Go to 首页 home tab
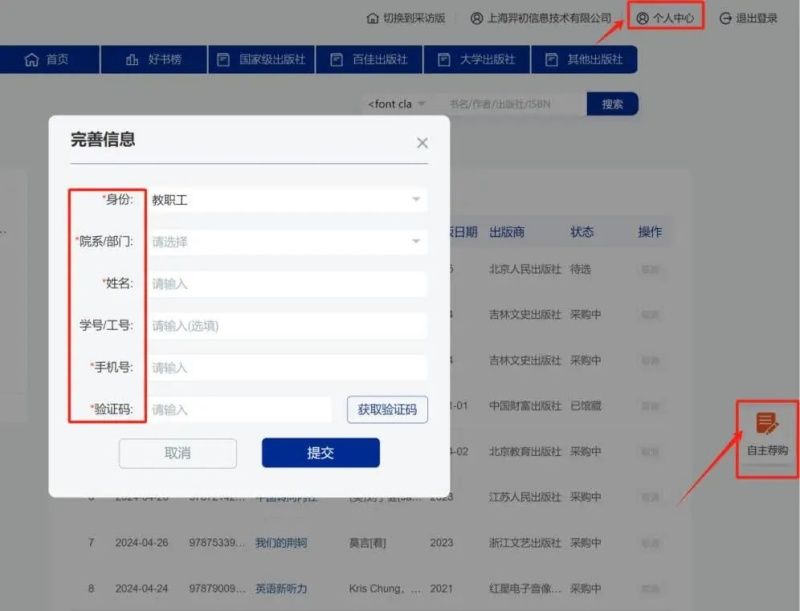 (x=47, y=60)
